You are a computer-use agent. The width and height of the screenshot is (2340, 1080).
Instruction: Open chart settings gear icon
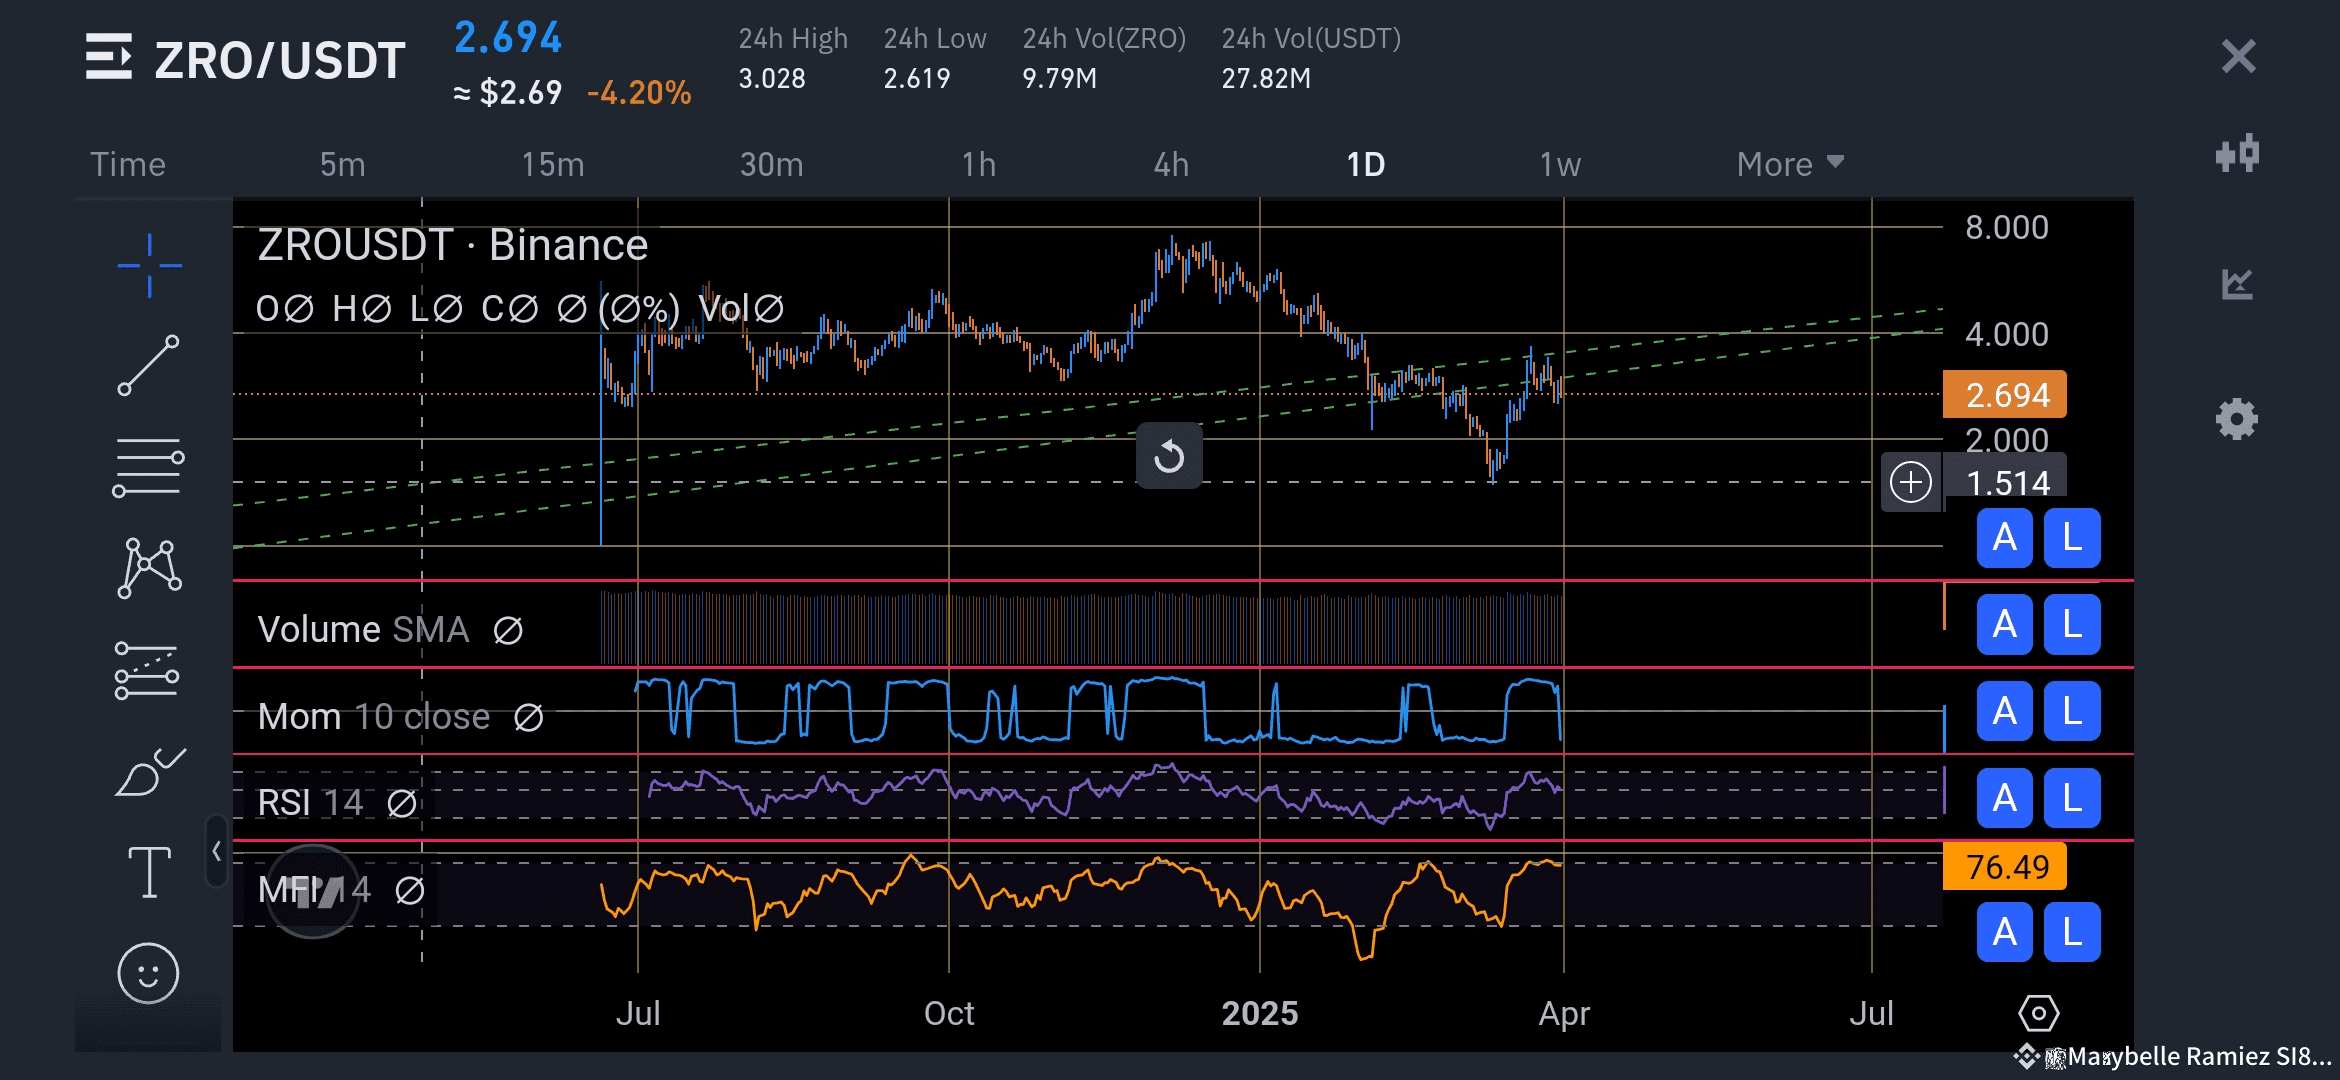2237,419
